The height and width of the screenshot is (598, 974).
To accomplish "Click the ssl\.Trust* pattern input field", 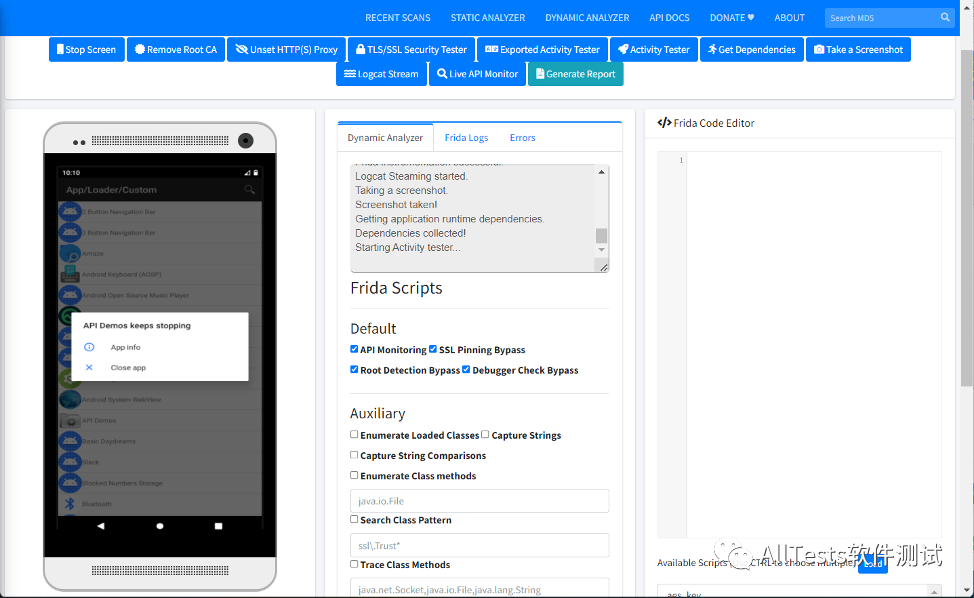I will click(480, 545).
